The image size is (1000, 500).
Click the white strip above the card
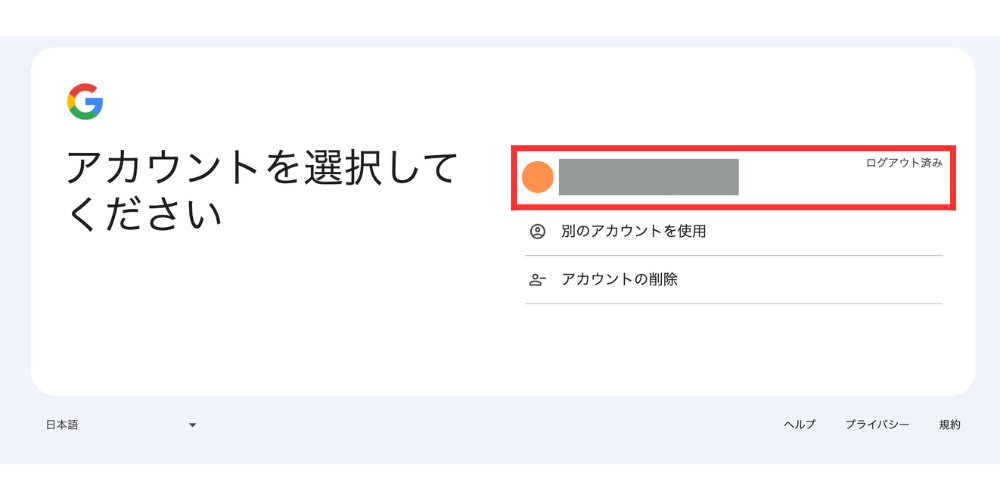point(500,17)
